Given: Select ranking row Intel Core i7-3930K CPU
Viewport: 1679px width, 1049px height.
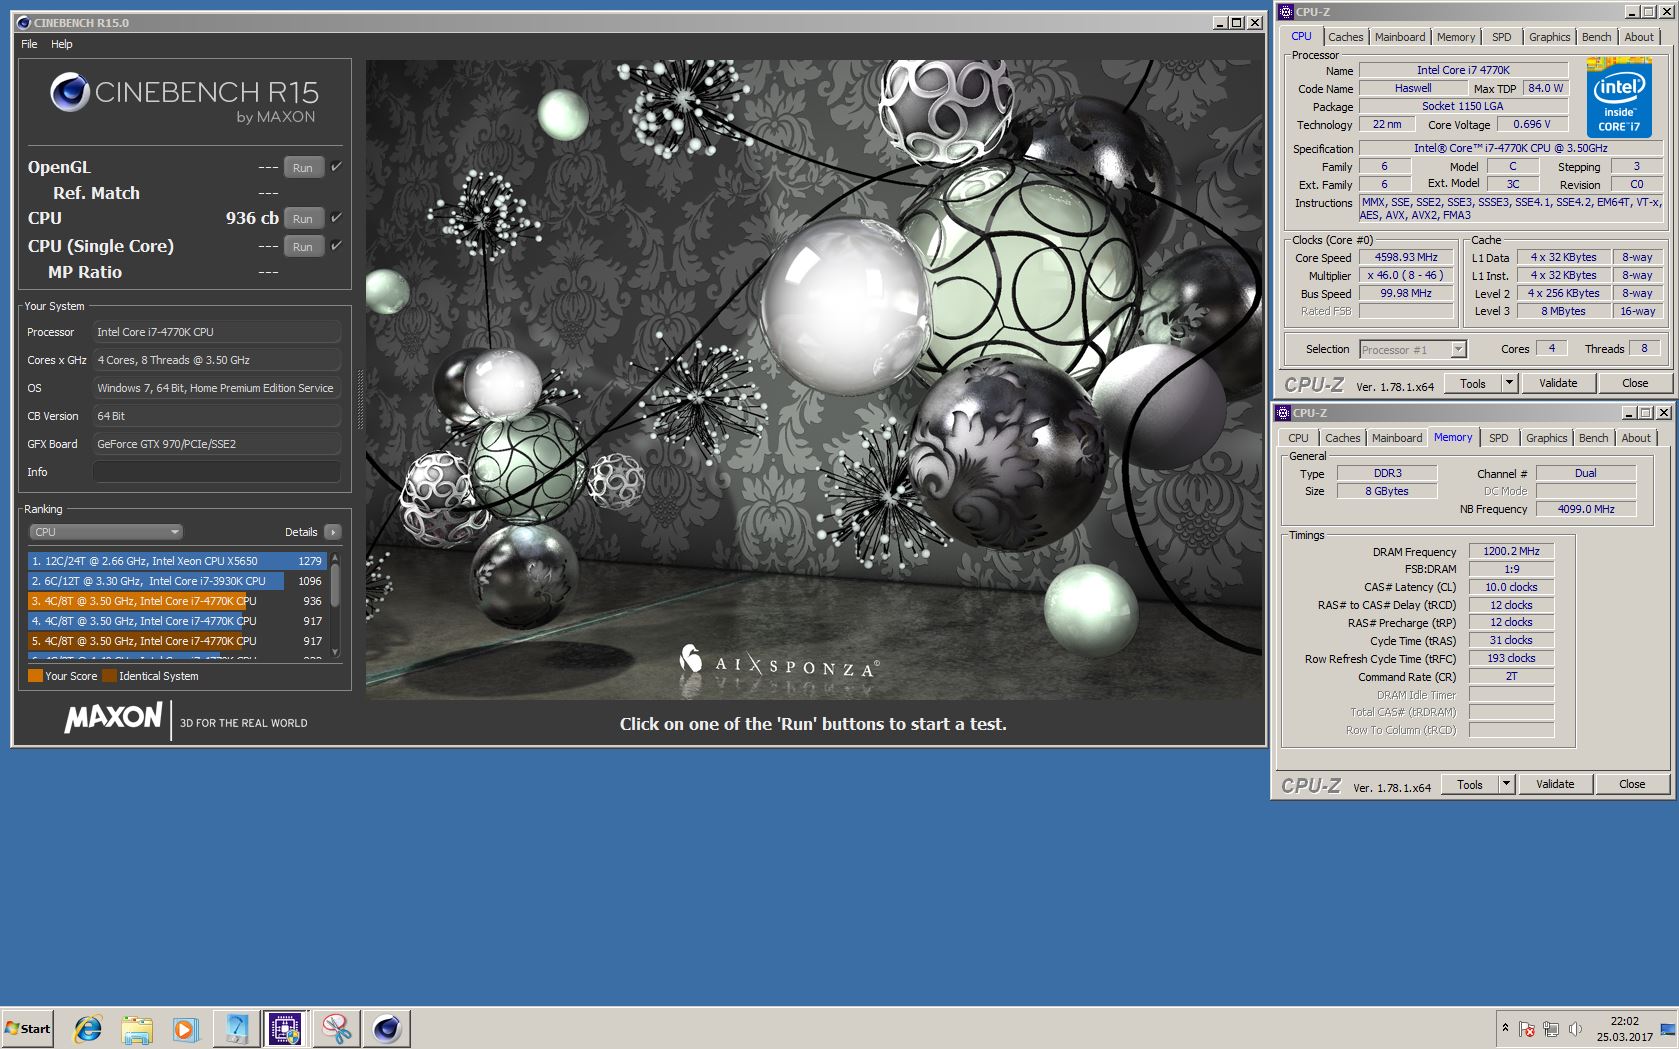Looking at the screenshot, I should click(x=177, y=581).
